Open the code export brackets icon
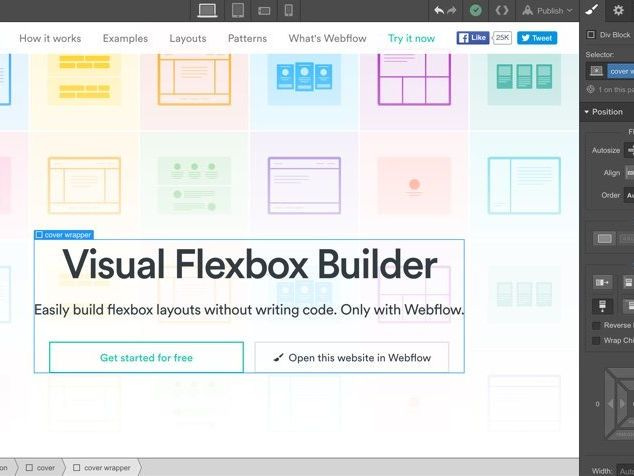This screenshot has width=634, height=476. click(x=502, y=10)
